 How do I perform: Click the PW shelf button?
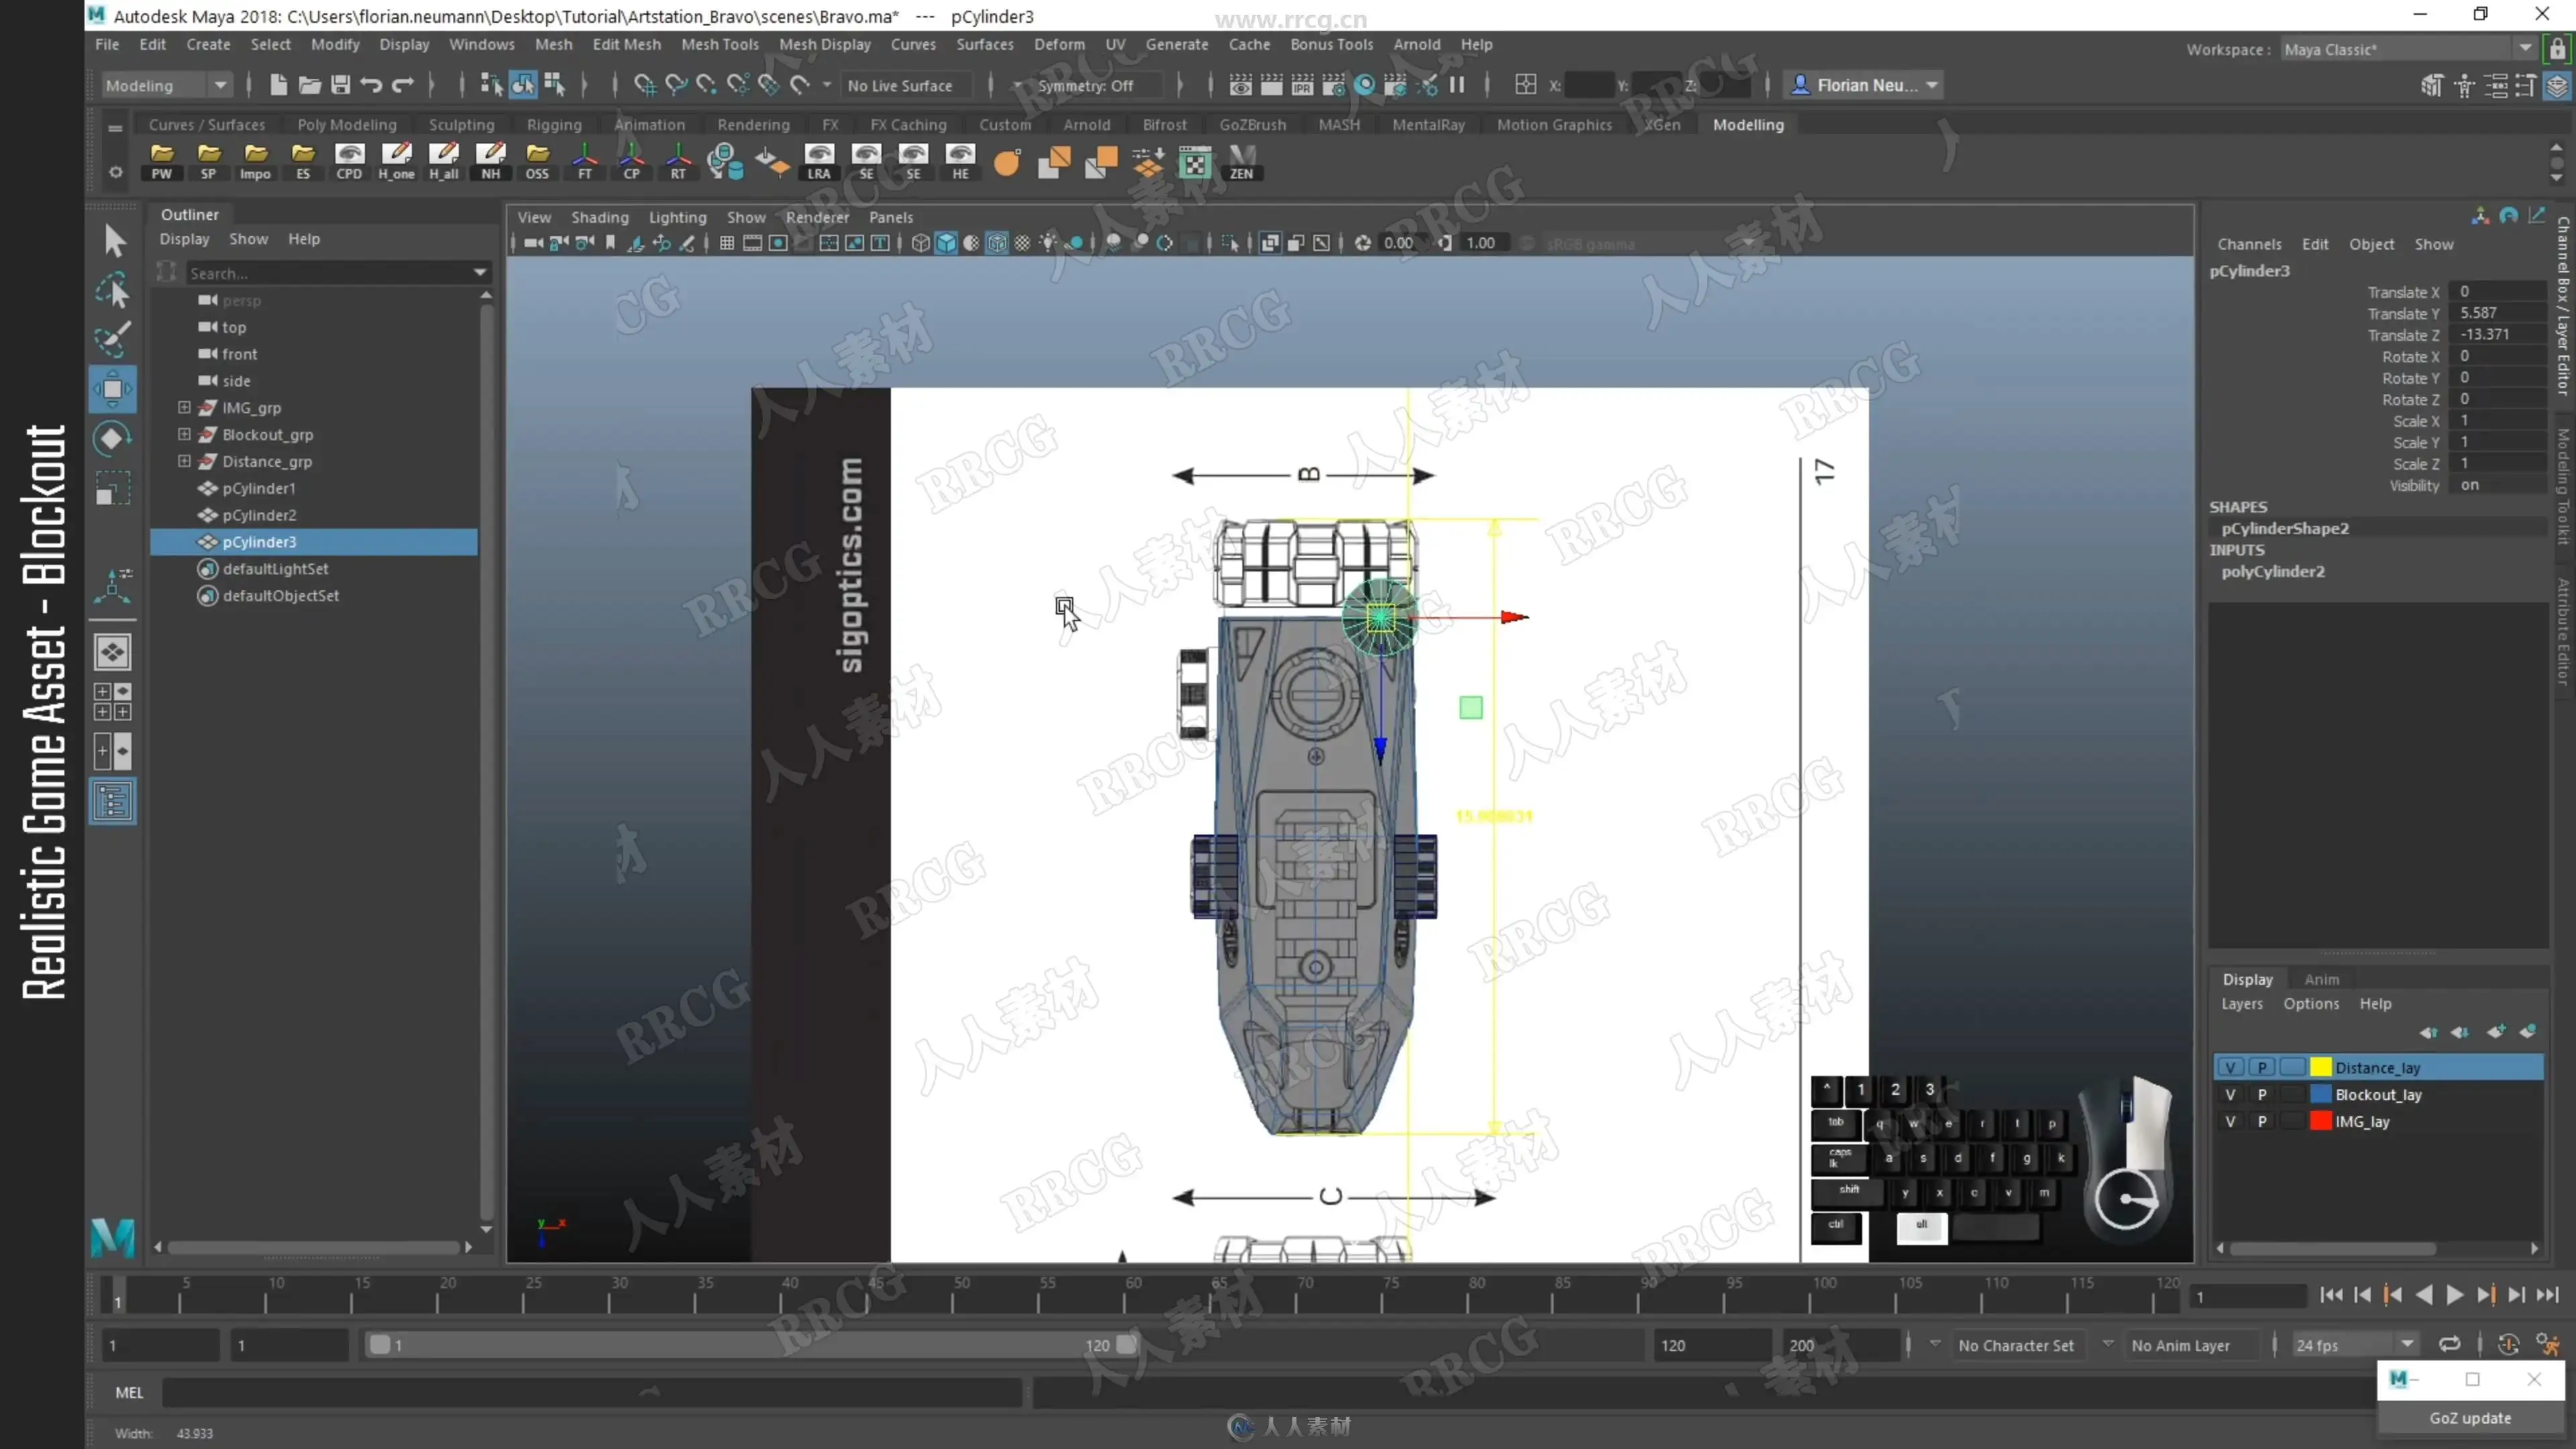pyautogui.click(x=162, y=161)
